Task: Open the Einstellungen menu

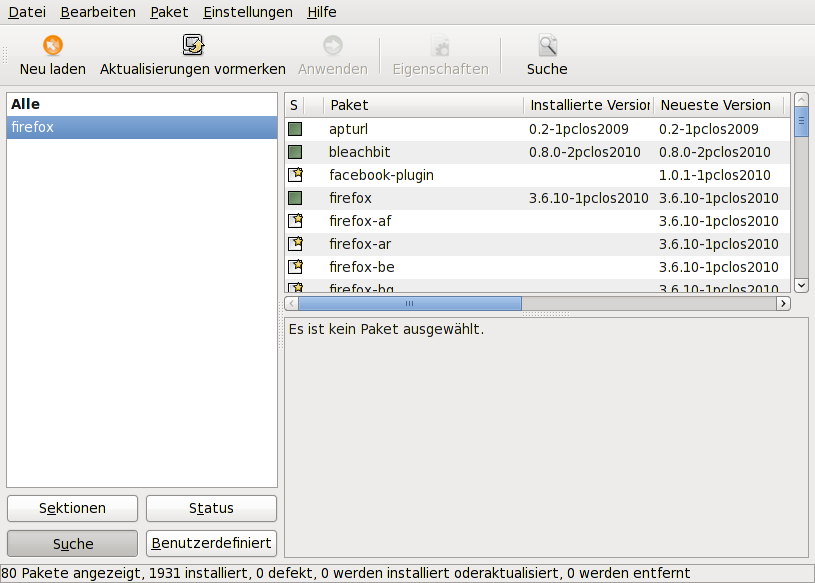Action: pos(247,12)
